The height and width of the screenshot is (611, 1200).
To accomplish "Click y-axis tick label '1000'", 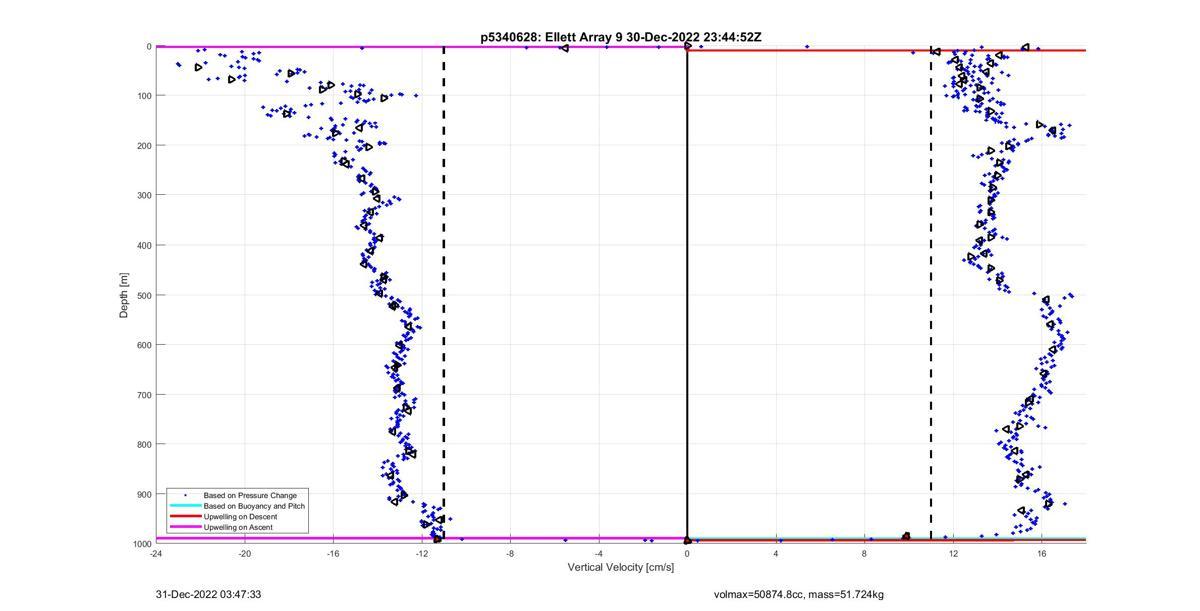I will tap(142, 543).
